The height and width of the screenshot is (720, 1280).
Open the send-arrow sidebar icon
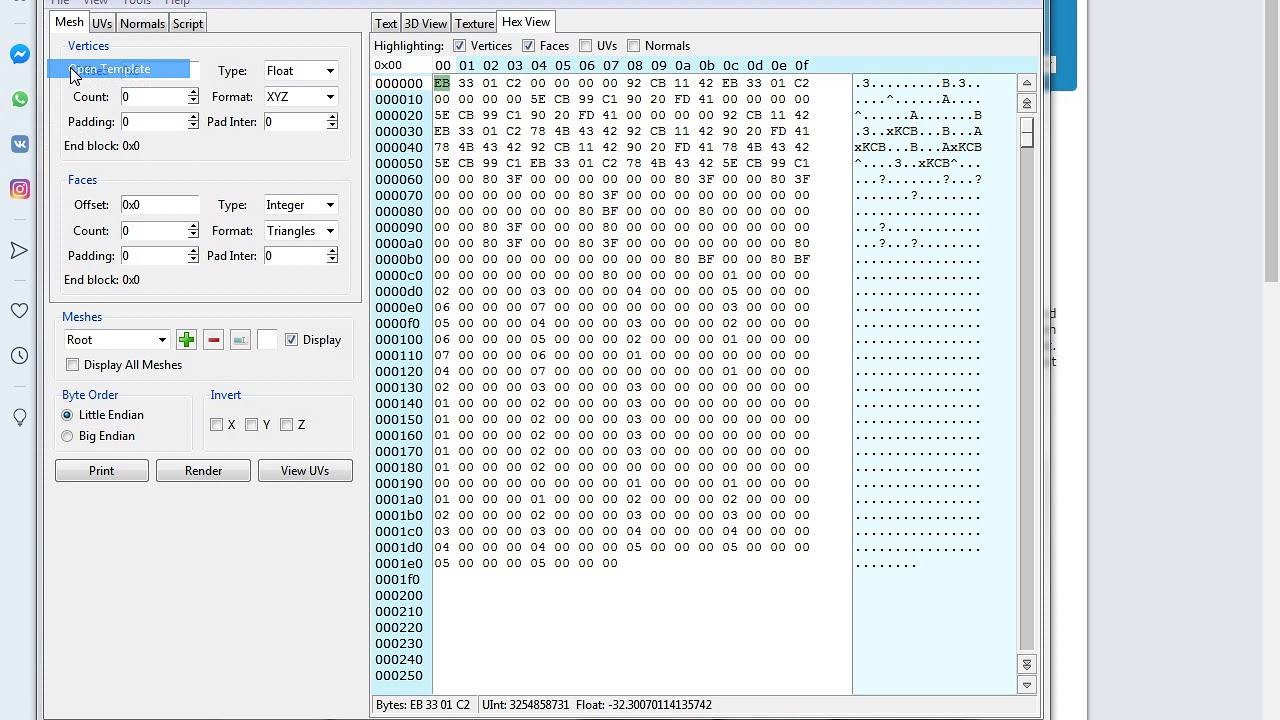point(20,250)
